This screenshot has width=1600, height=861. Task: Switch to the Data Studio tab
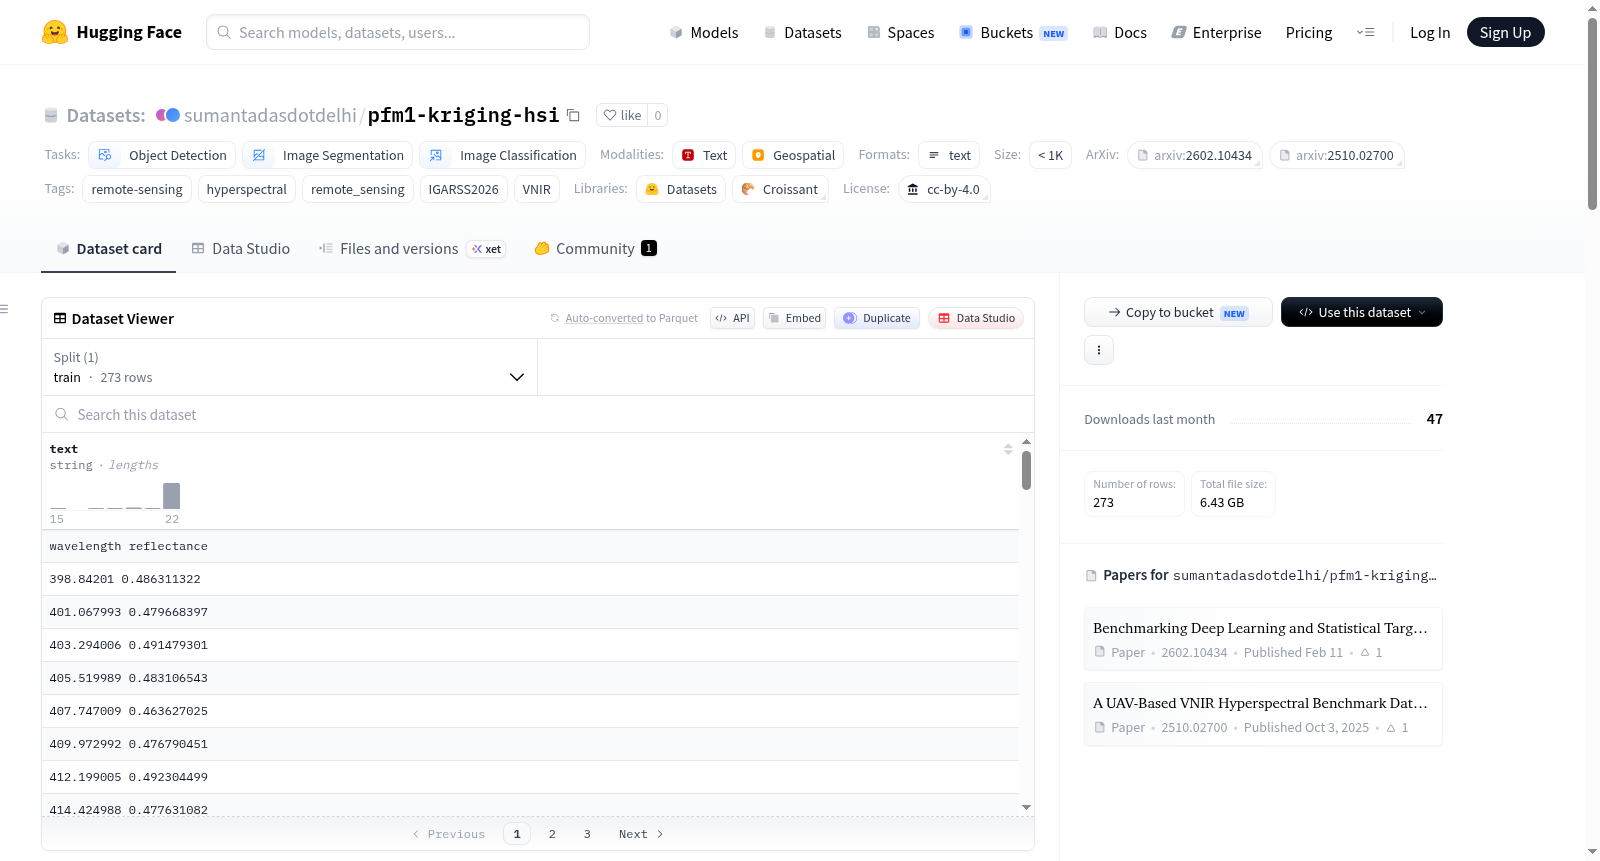tap(241, 249)
